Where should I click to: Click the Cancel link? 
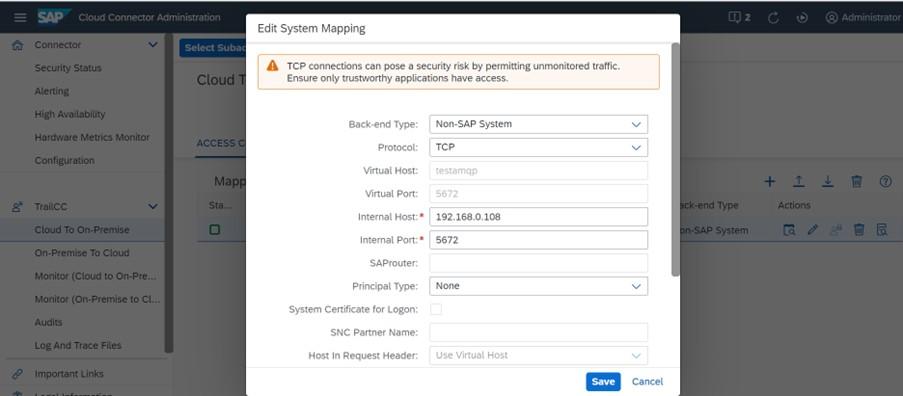647,382
